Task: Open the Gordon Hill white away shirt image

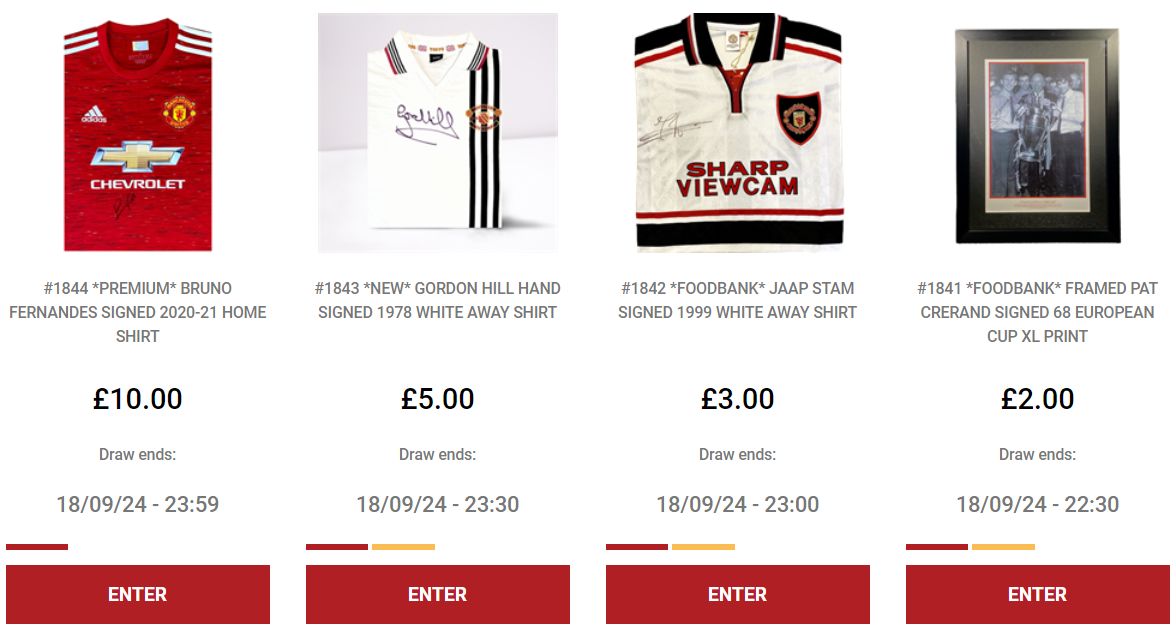Action: pyautogui.click(x=438, y=133)
